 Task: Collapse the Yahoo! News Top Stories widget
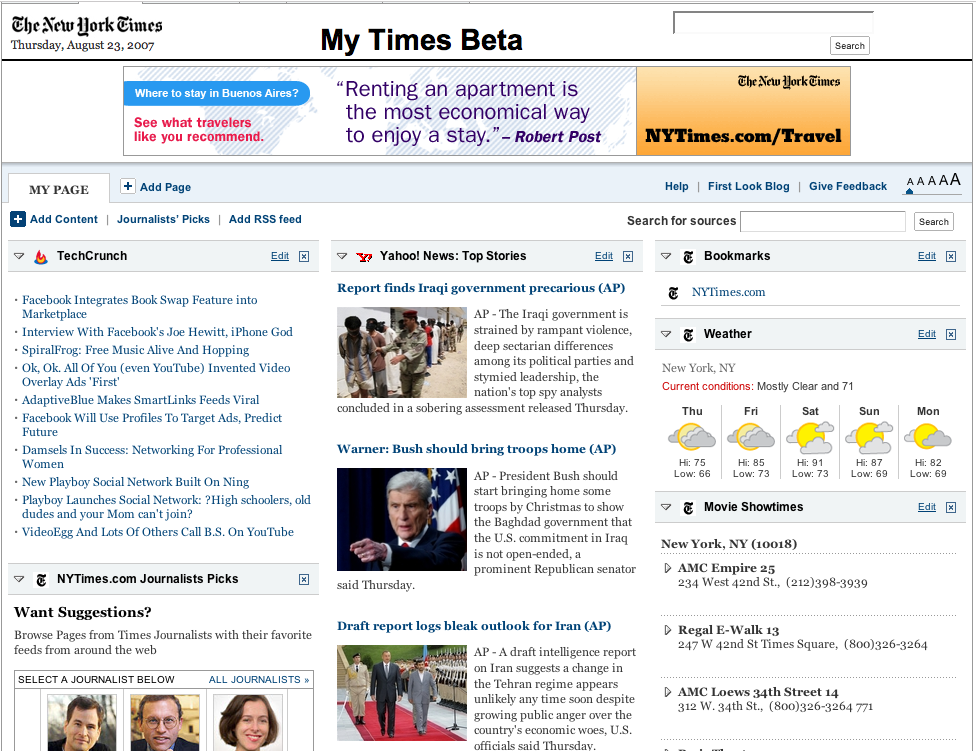342,256
